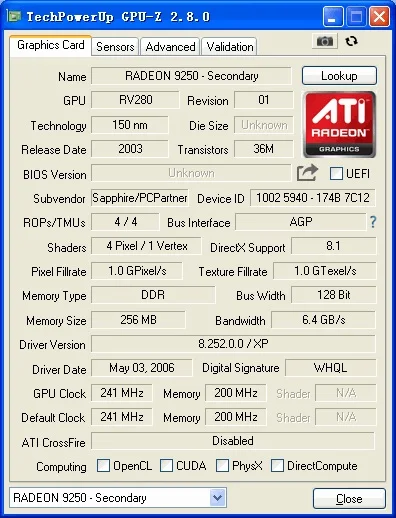This screenshot has height=518, width=396.
Task: Minimize the GPU-Z window
Action: (333, 16)
